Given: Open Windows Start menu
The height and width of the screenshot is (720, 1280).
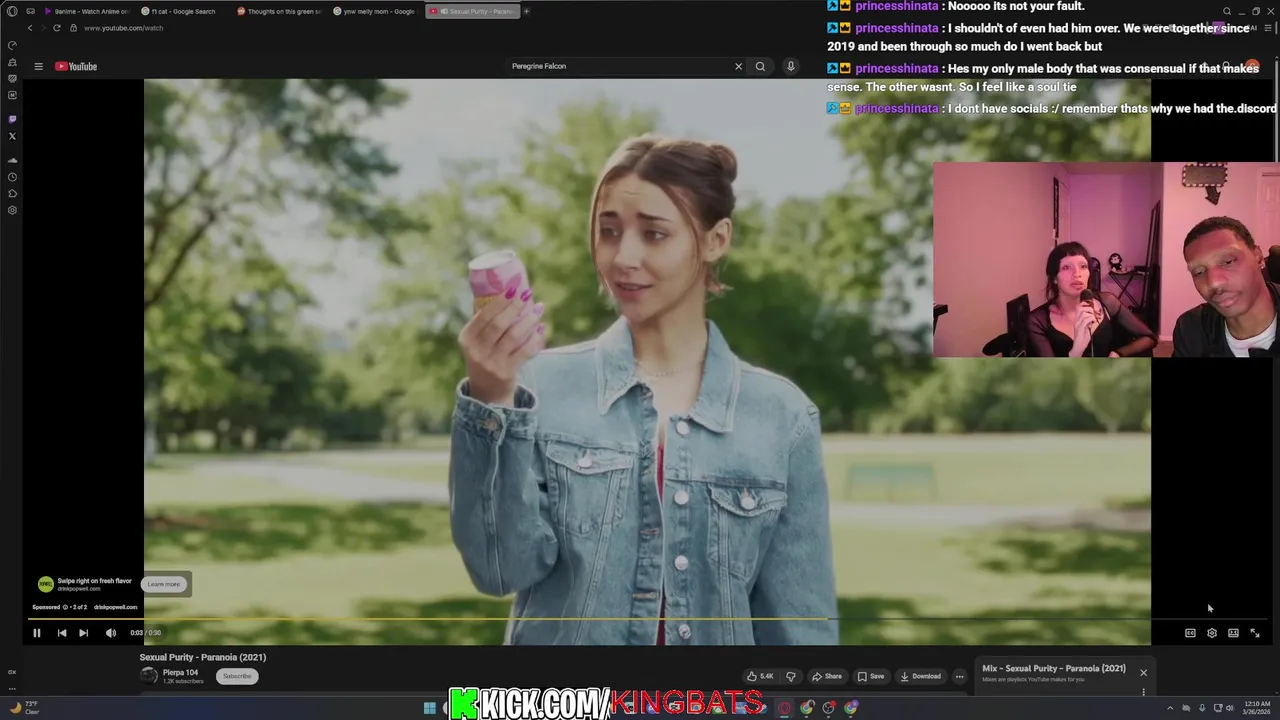Looking at the screenshot, I should (x=429, y=708).
